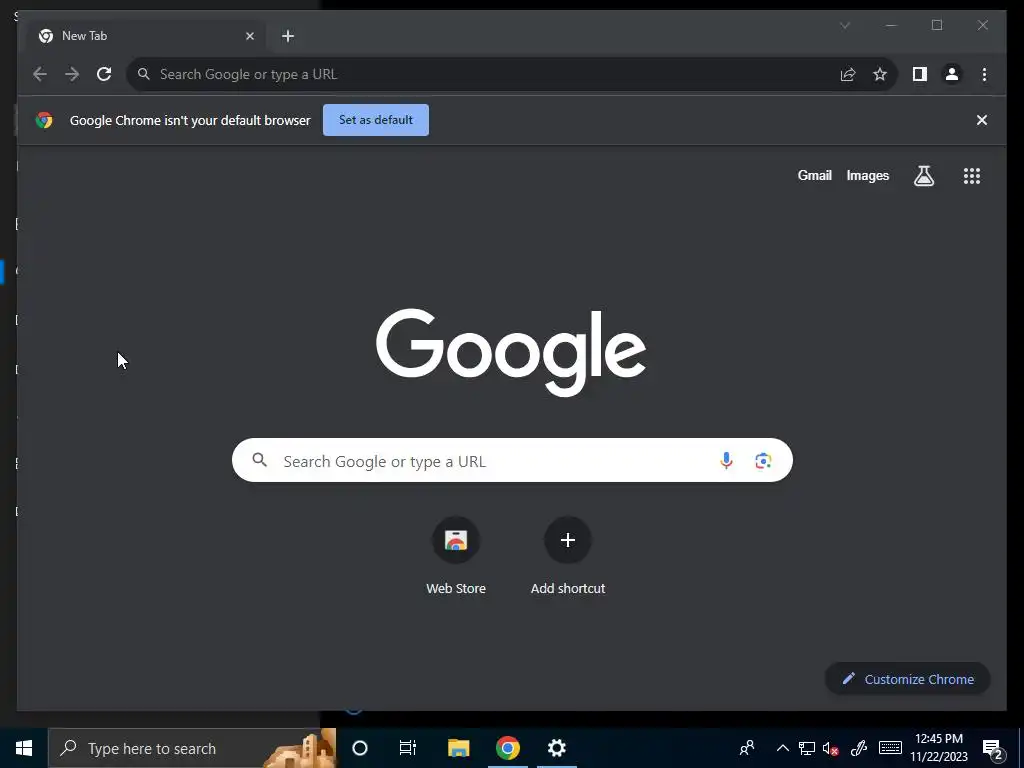Viewport: 1024px width, 768px height.
Task: Dismiss the default browser notification bar
Action: 982,120
